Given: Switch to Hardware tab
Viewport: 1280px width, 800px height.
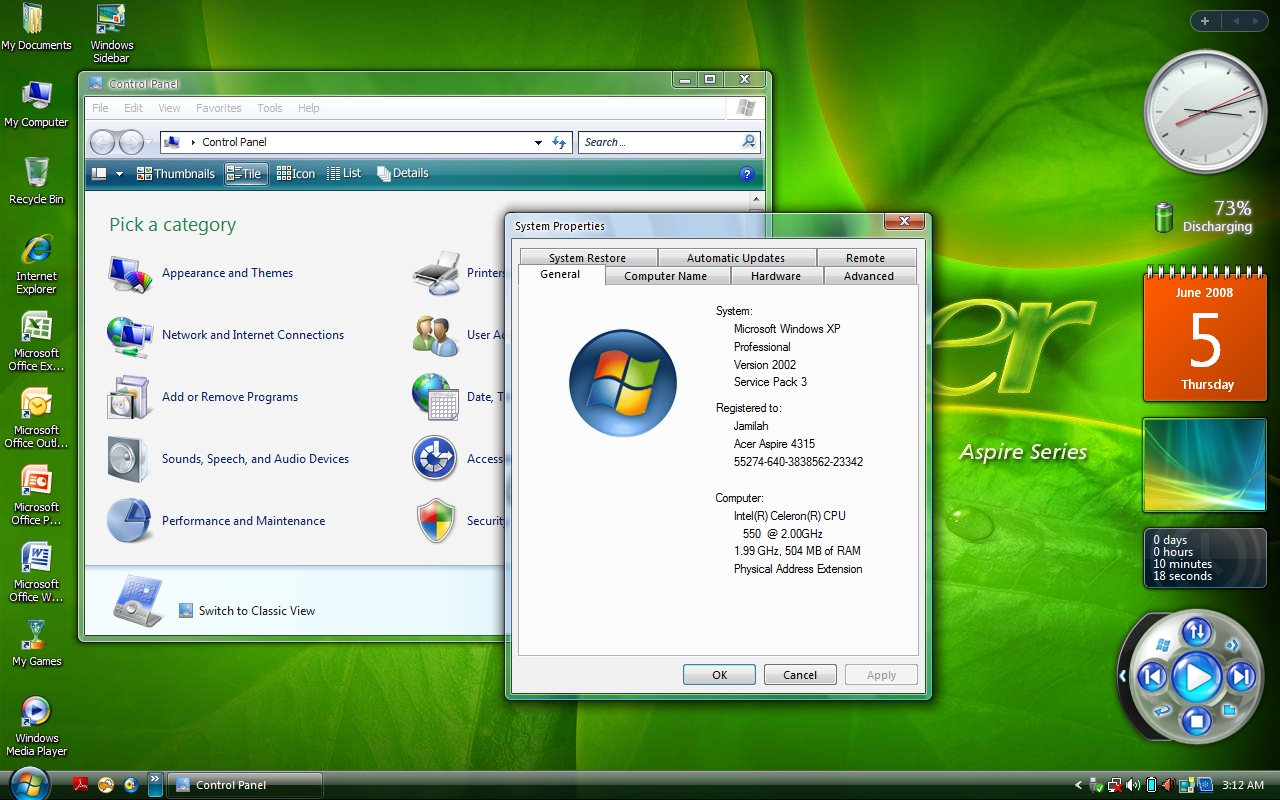Looking at the screenshot, I should (776, 276).
